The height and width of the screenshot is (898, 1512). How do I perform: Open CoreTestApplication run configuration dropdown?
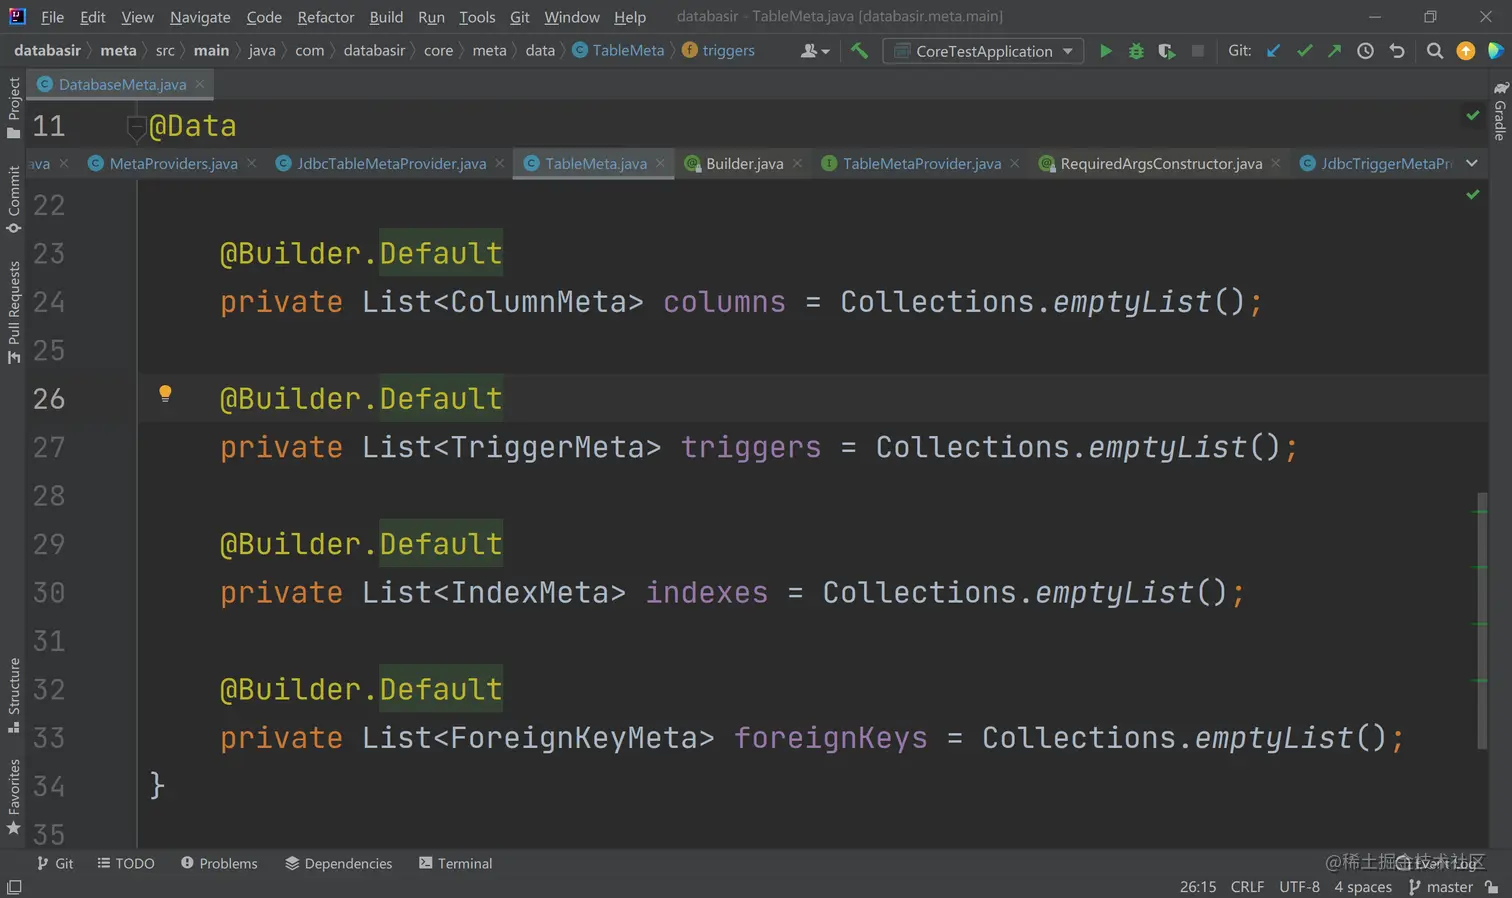pyautogui.click(x=983, y=51)
